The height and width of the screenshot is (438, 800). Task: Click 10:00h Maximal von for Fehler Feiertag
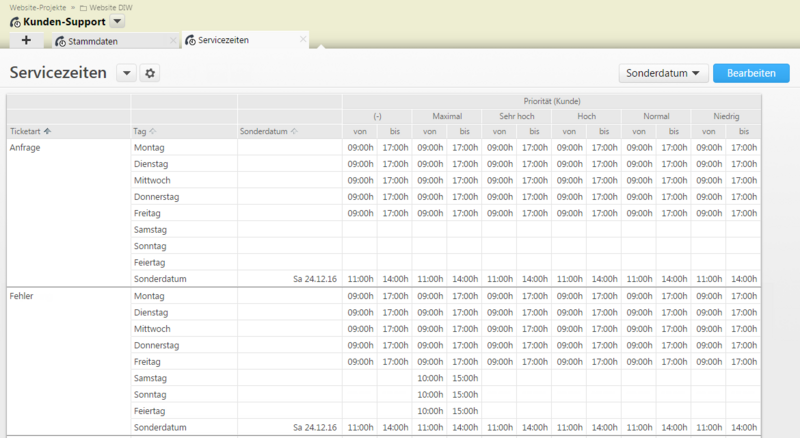click(x=430, y=411)
